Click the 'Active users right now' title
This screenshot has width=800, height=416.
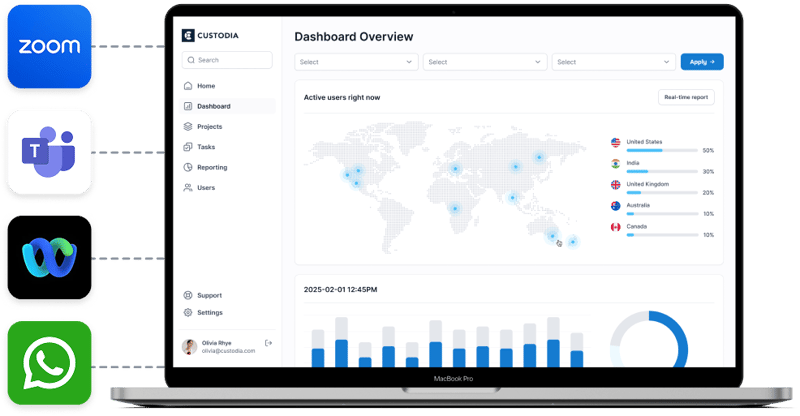[x=342, y=97]
